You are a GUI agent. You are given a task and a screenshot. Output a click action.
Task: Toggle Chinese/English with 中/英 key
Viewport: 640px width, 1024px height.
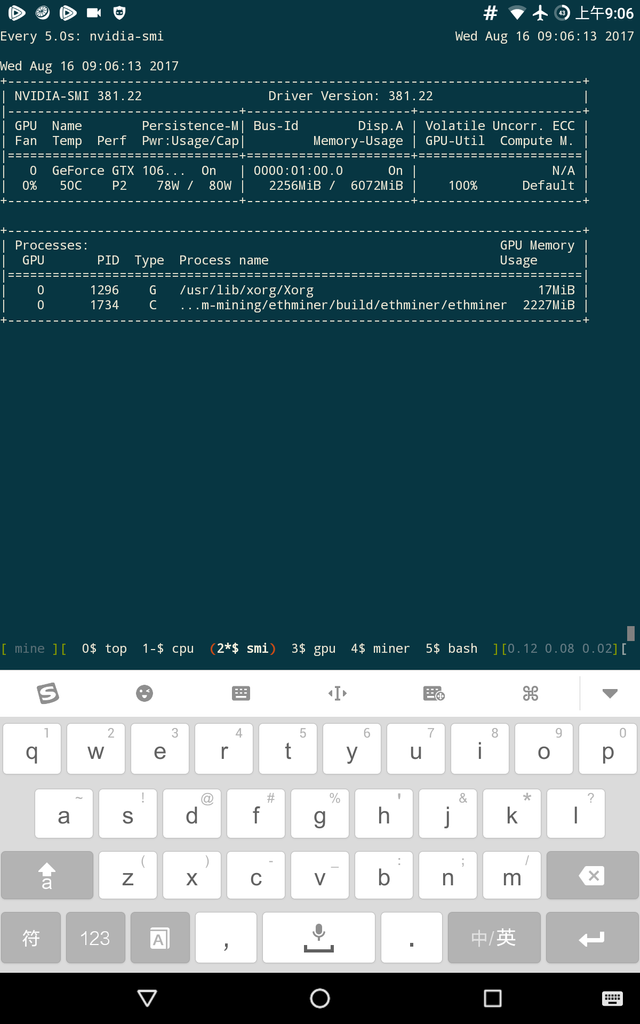click(494, 938)
